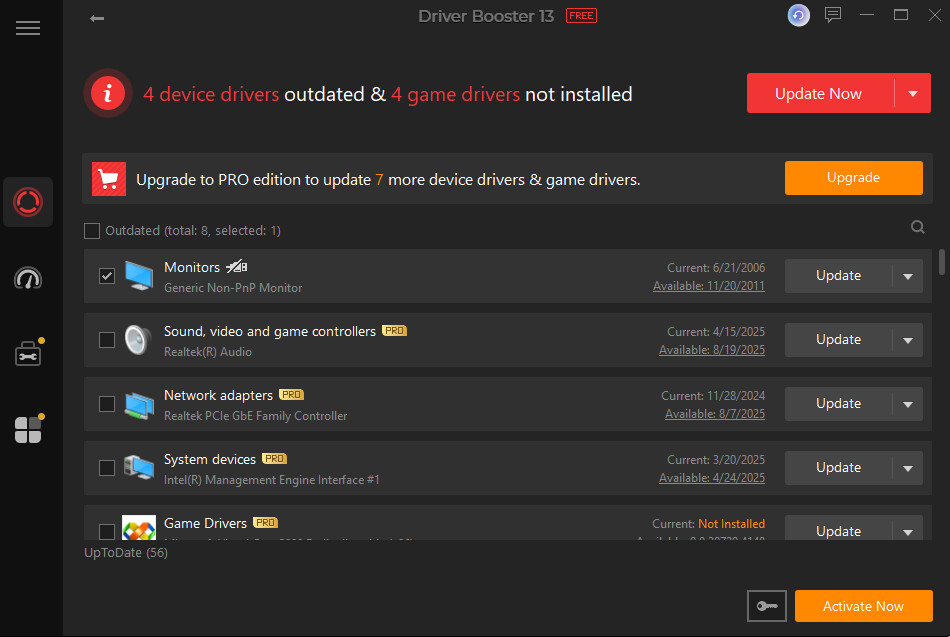Viewport: 950px width, 637px height.
Task: Open the hamburger menu in the sidebar
Action: pos(27,27)
